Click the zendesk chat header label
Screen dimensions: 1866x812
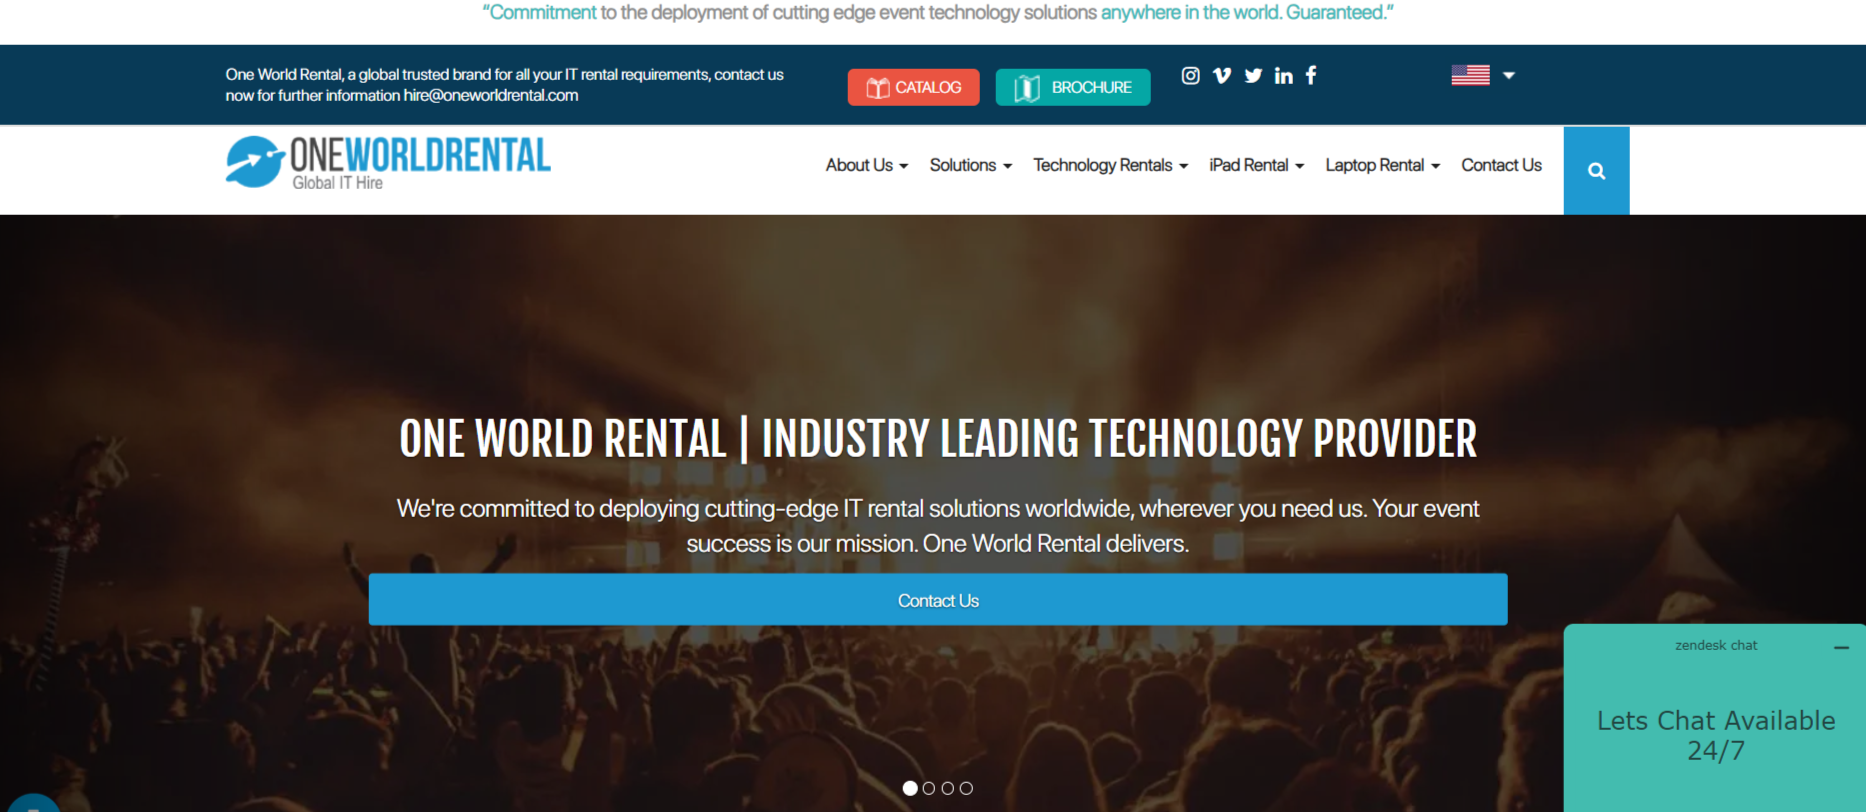(1716, 646)
